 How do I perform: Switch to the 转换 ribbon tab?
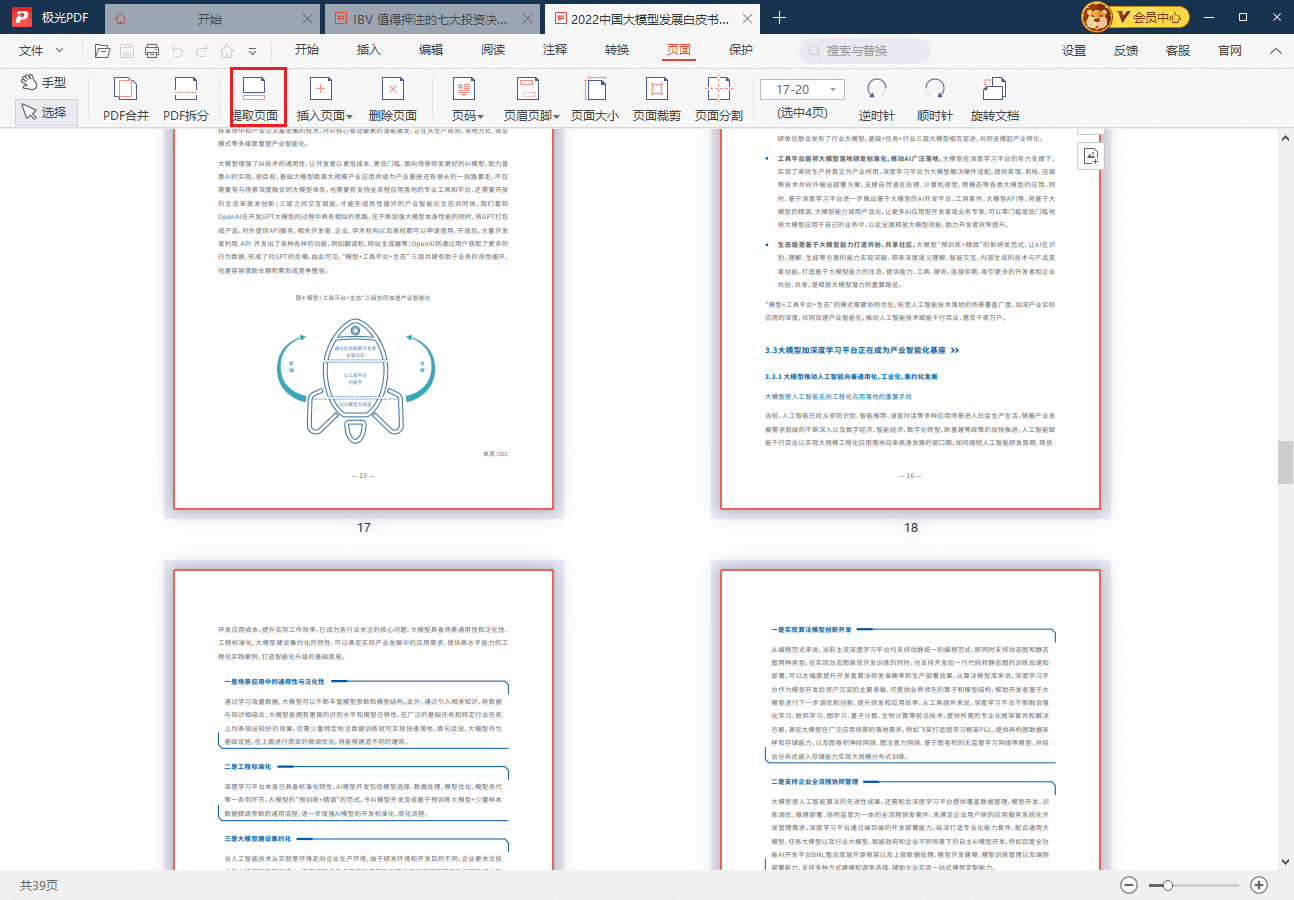(x=617, y=50)
